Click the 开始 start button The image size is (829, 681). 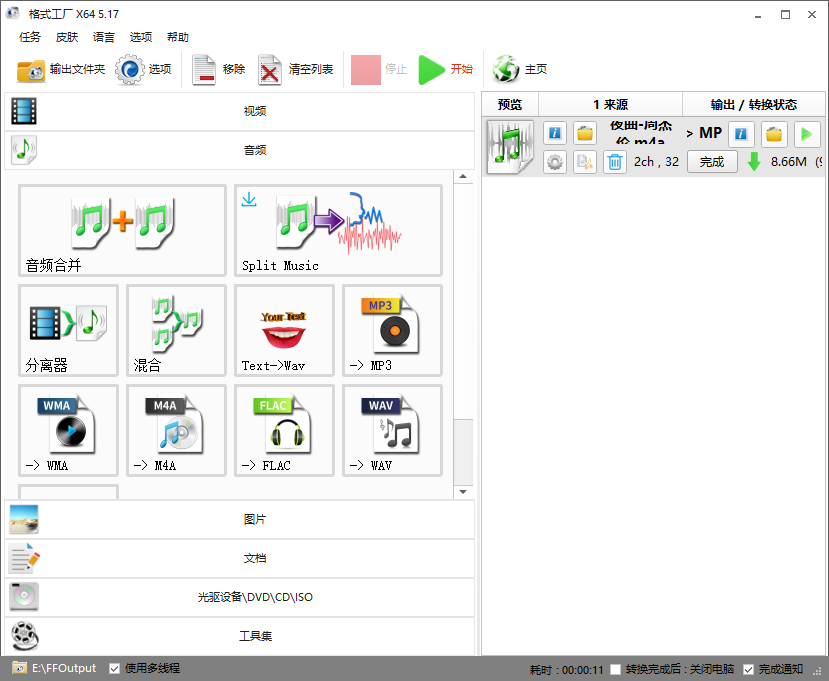click(446, 69)
